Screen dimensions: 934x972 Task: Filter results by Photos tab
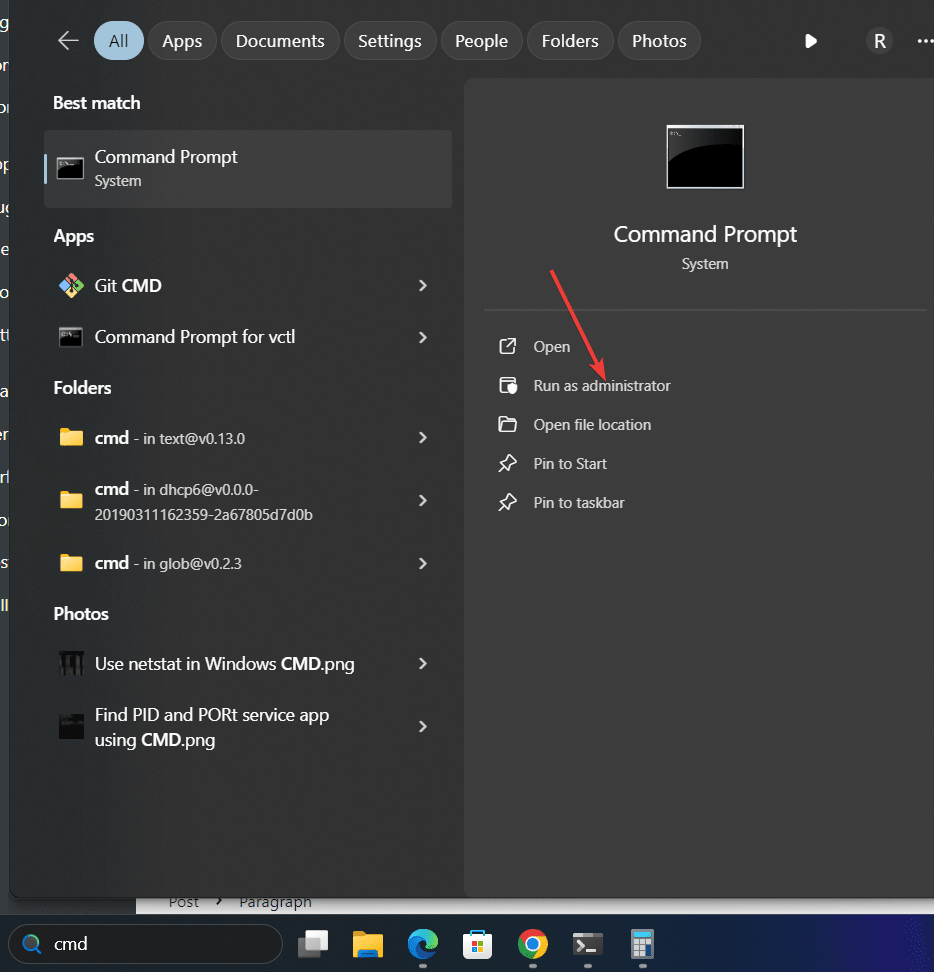coord(659,41)
